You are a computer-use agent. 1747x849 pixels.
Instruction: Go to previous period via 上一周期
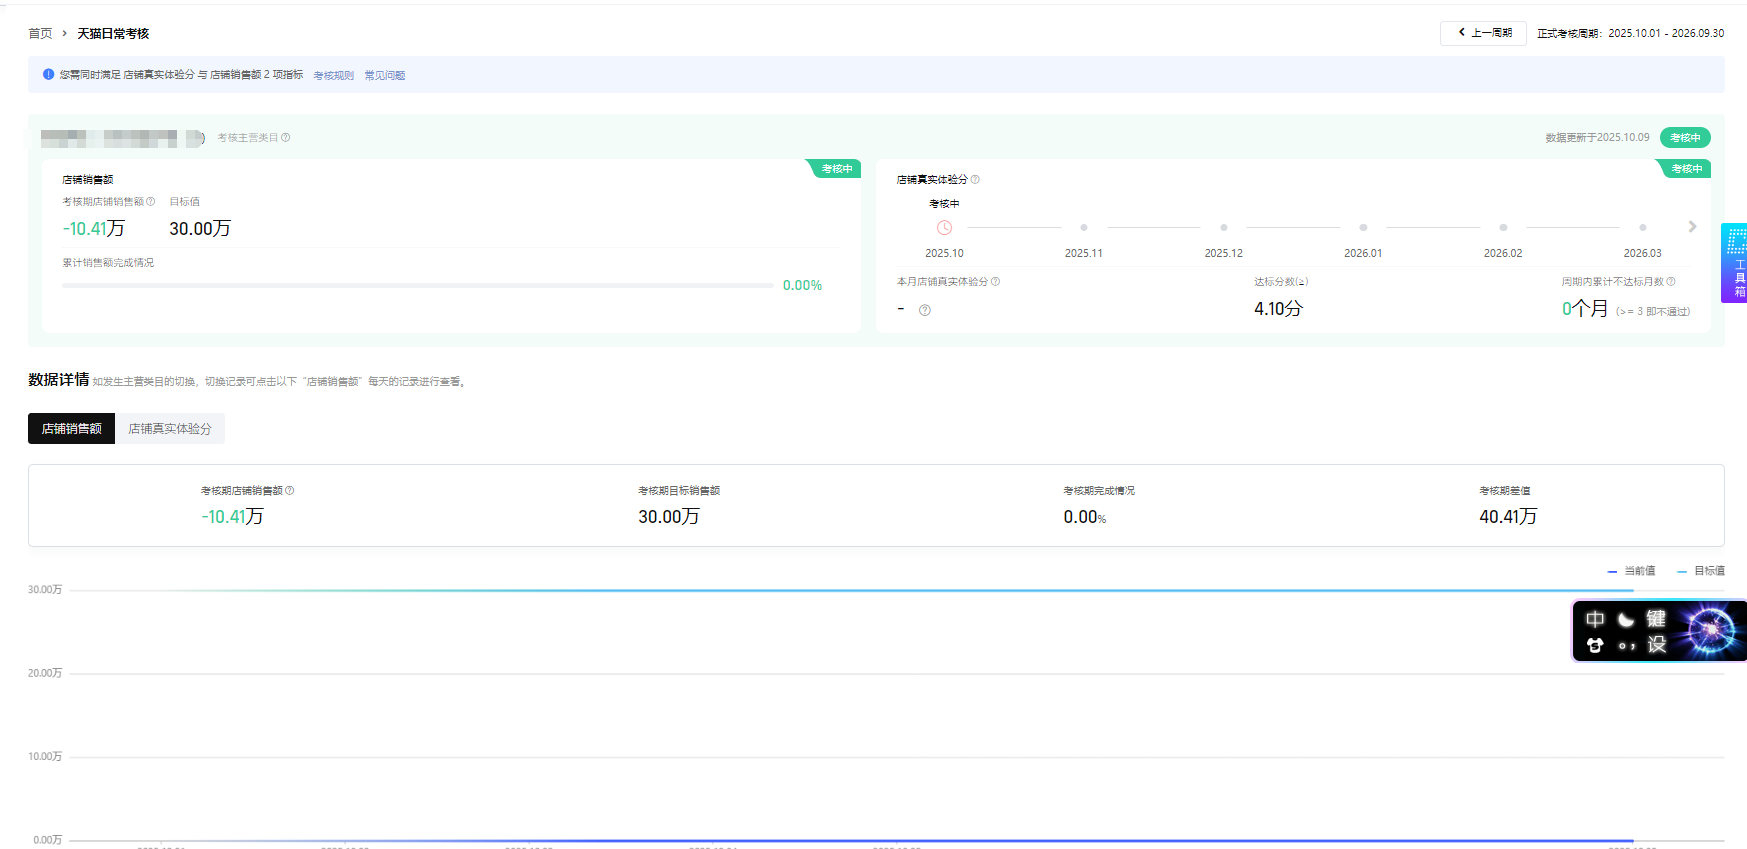click(1483, 33)
